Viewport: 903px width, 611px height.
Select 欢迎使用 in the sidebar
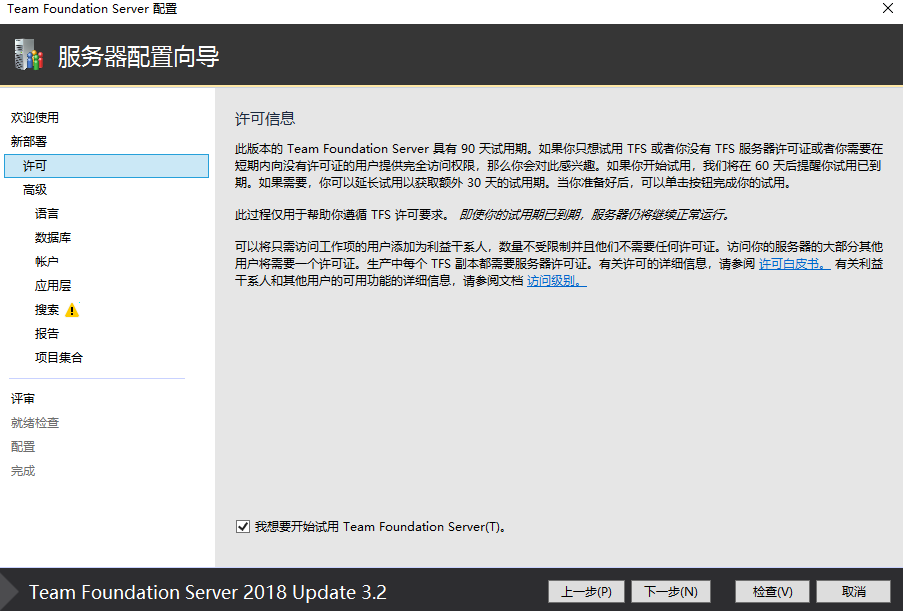click(x=35, y=117)
